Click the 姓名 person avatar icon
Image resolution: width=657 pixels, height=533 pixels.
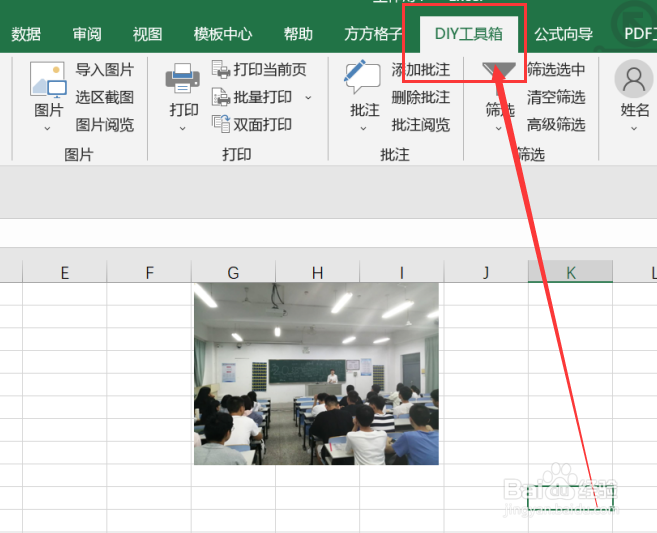click(634, 78)
